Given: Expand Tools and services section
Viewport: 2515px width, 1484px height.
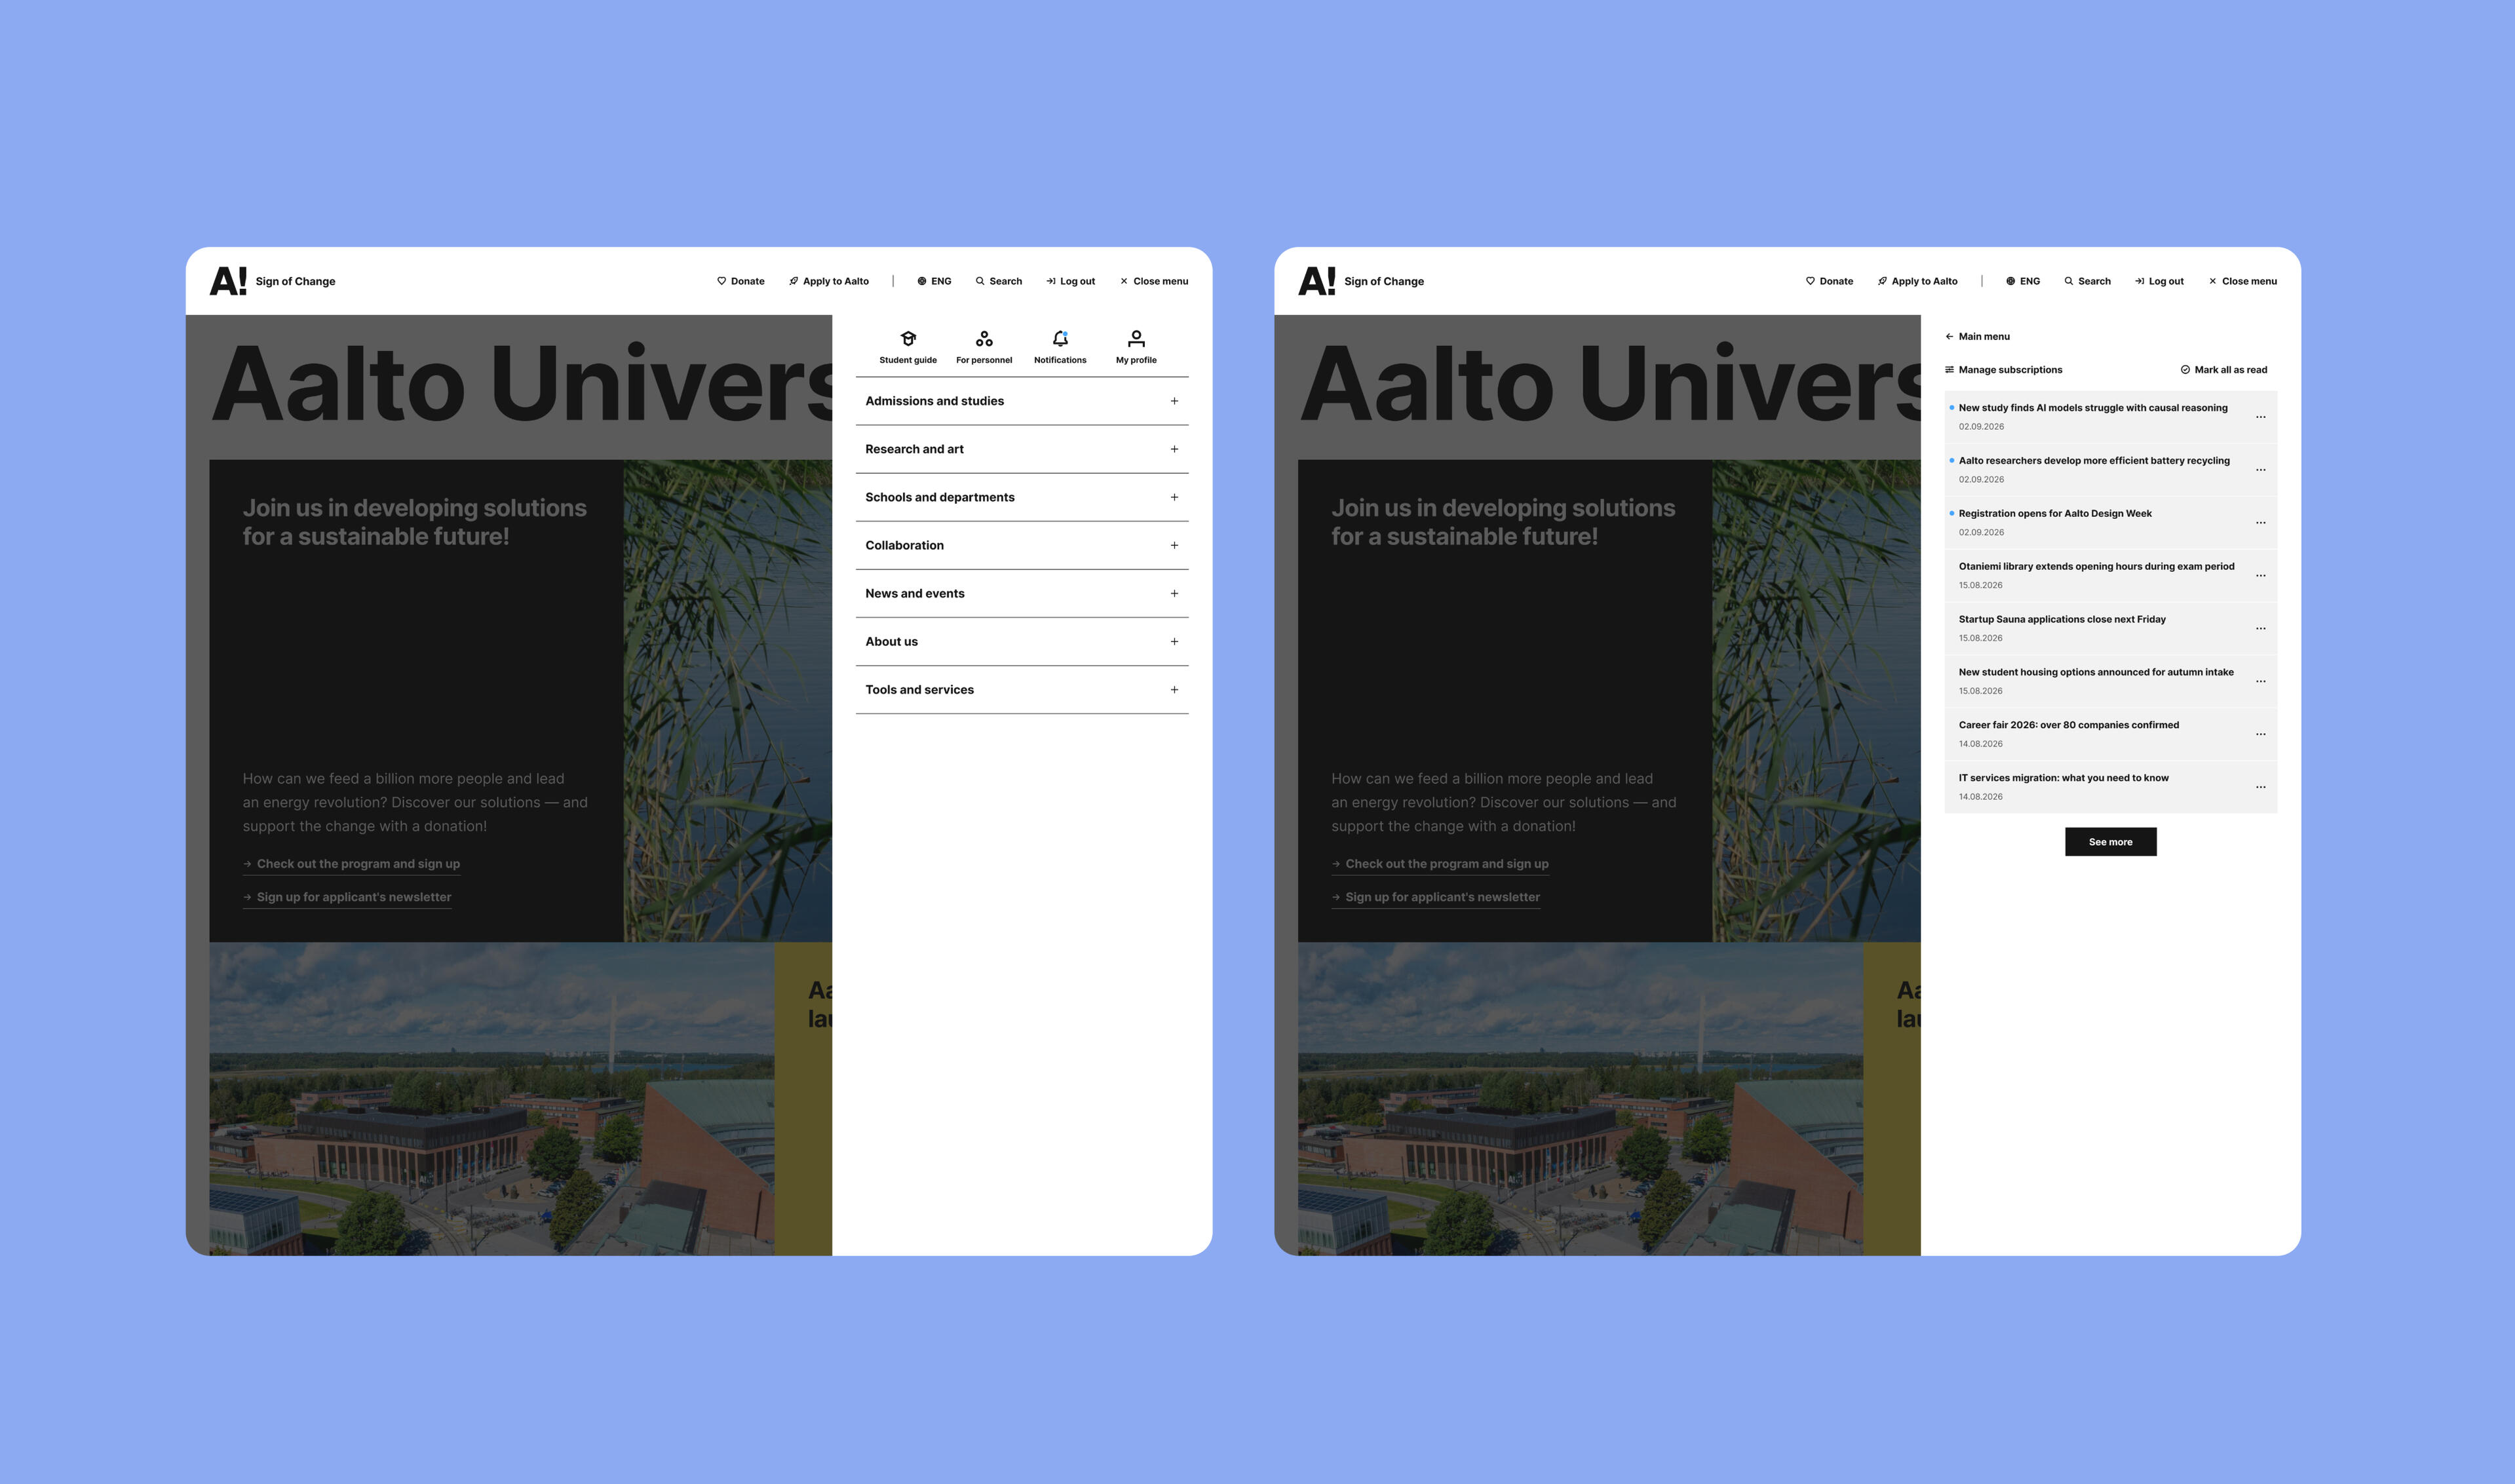Looking at the screenshot, I should click(1022, 690).
